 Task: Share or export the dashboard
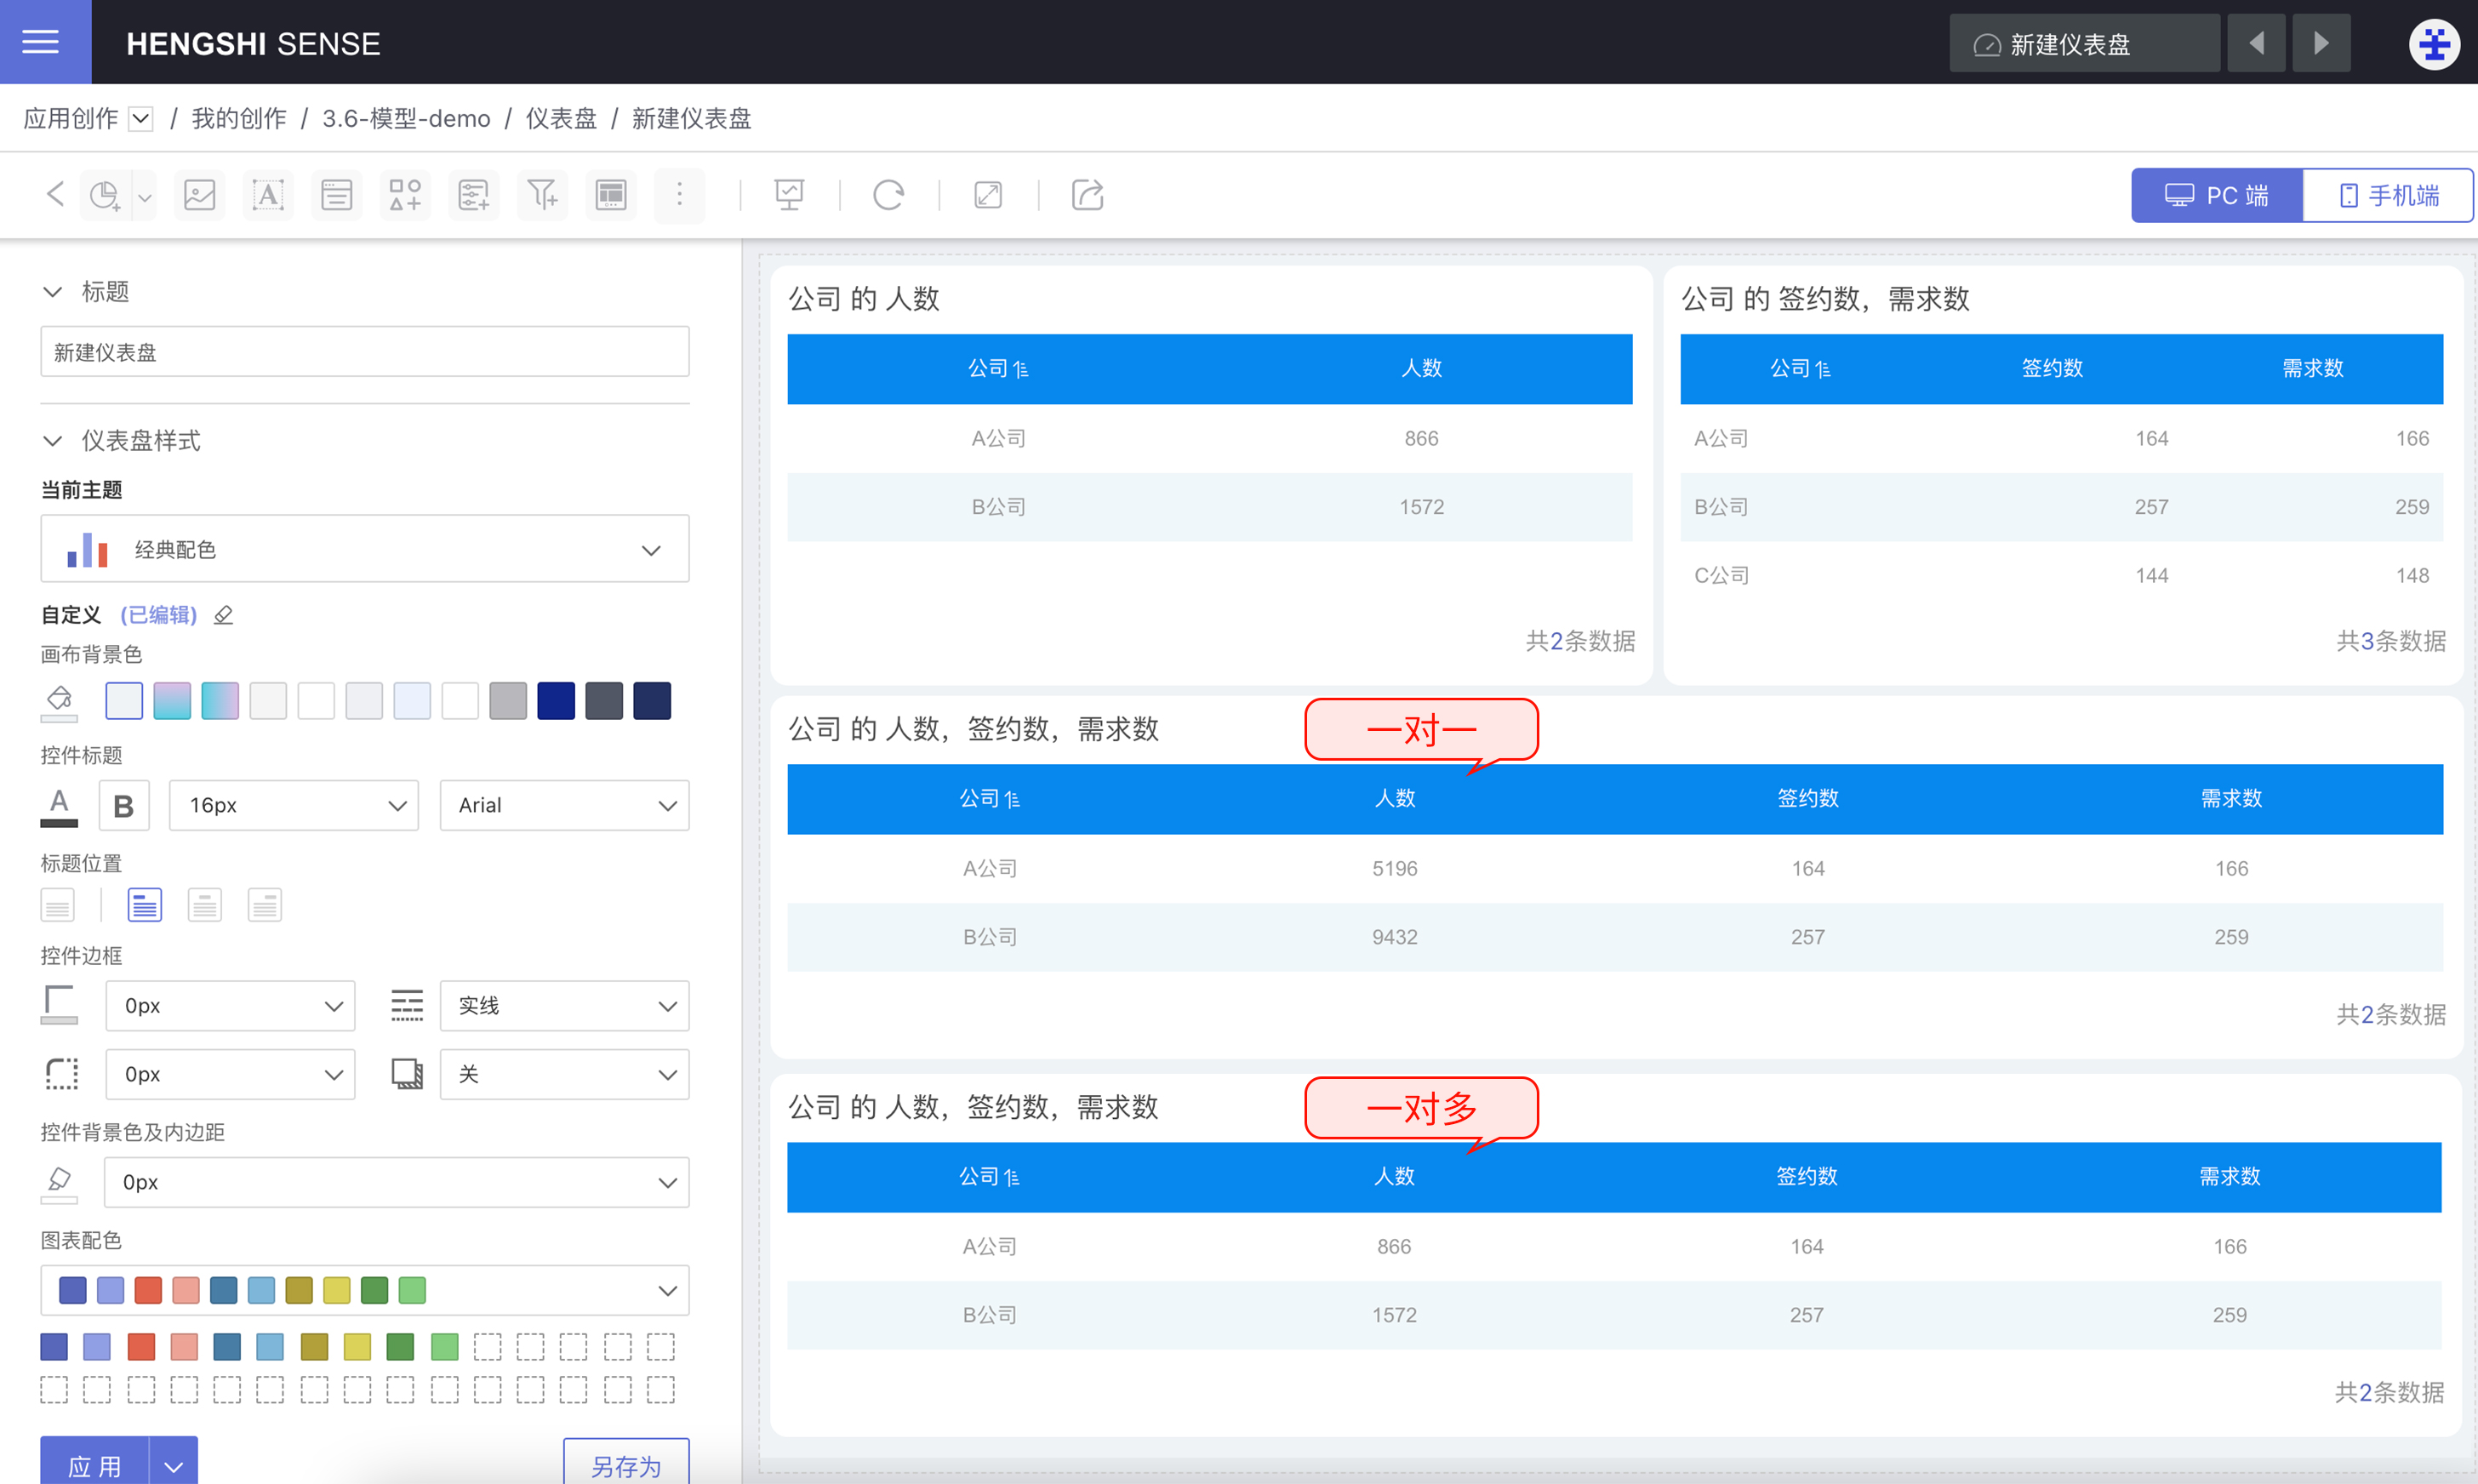pyautogui.click(x=1088, y=195)
